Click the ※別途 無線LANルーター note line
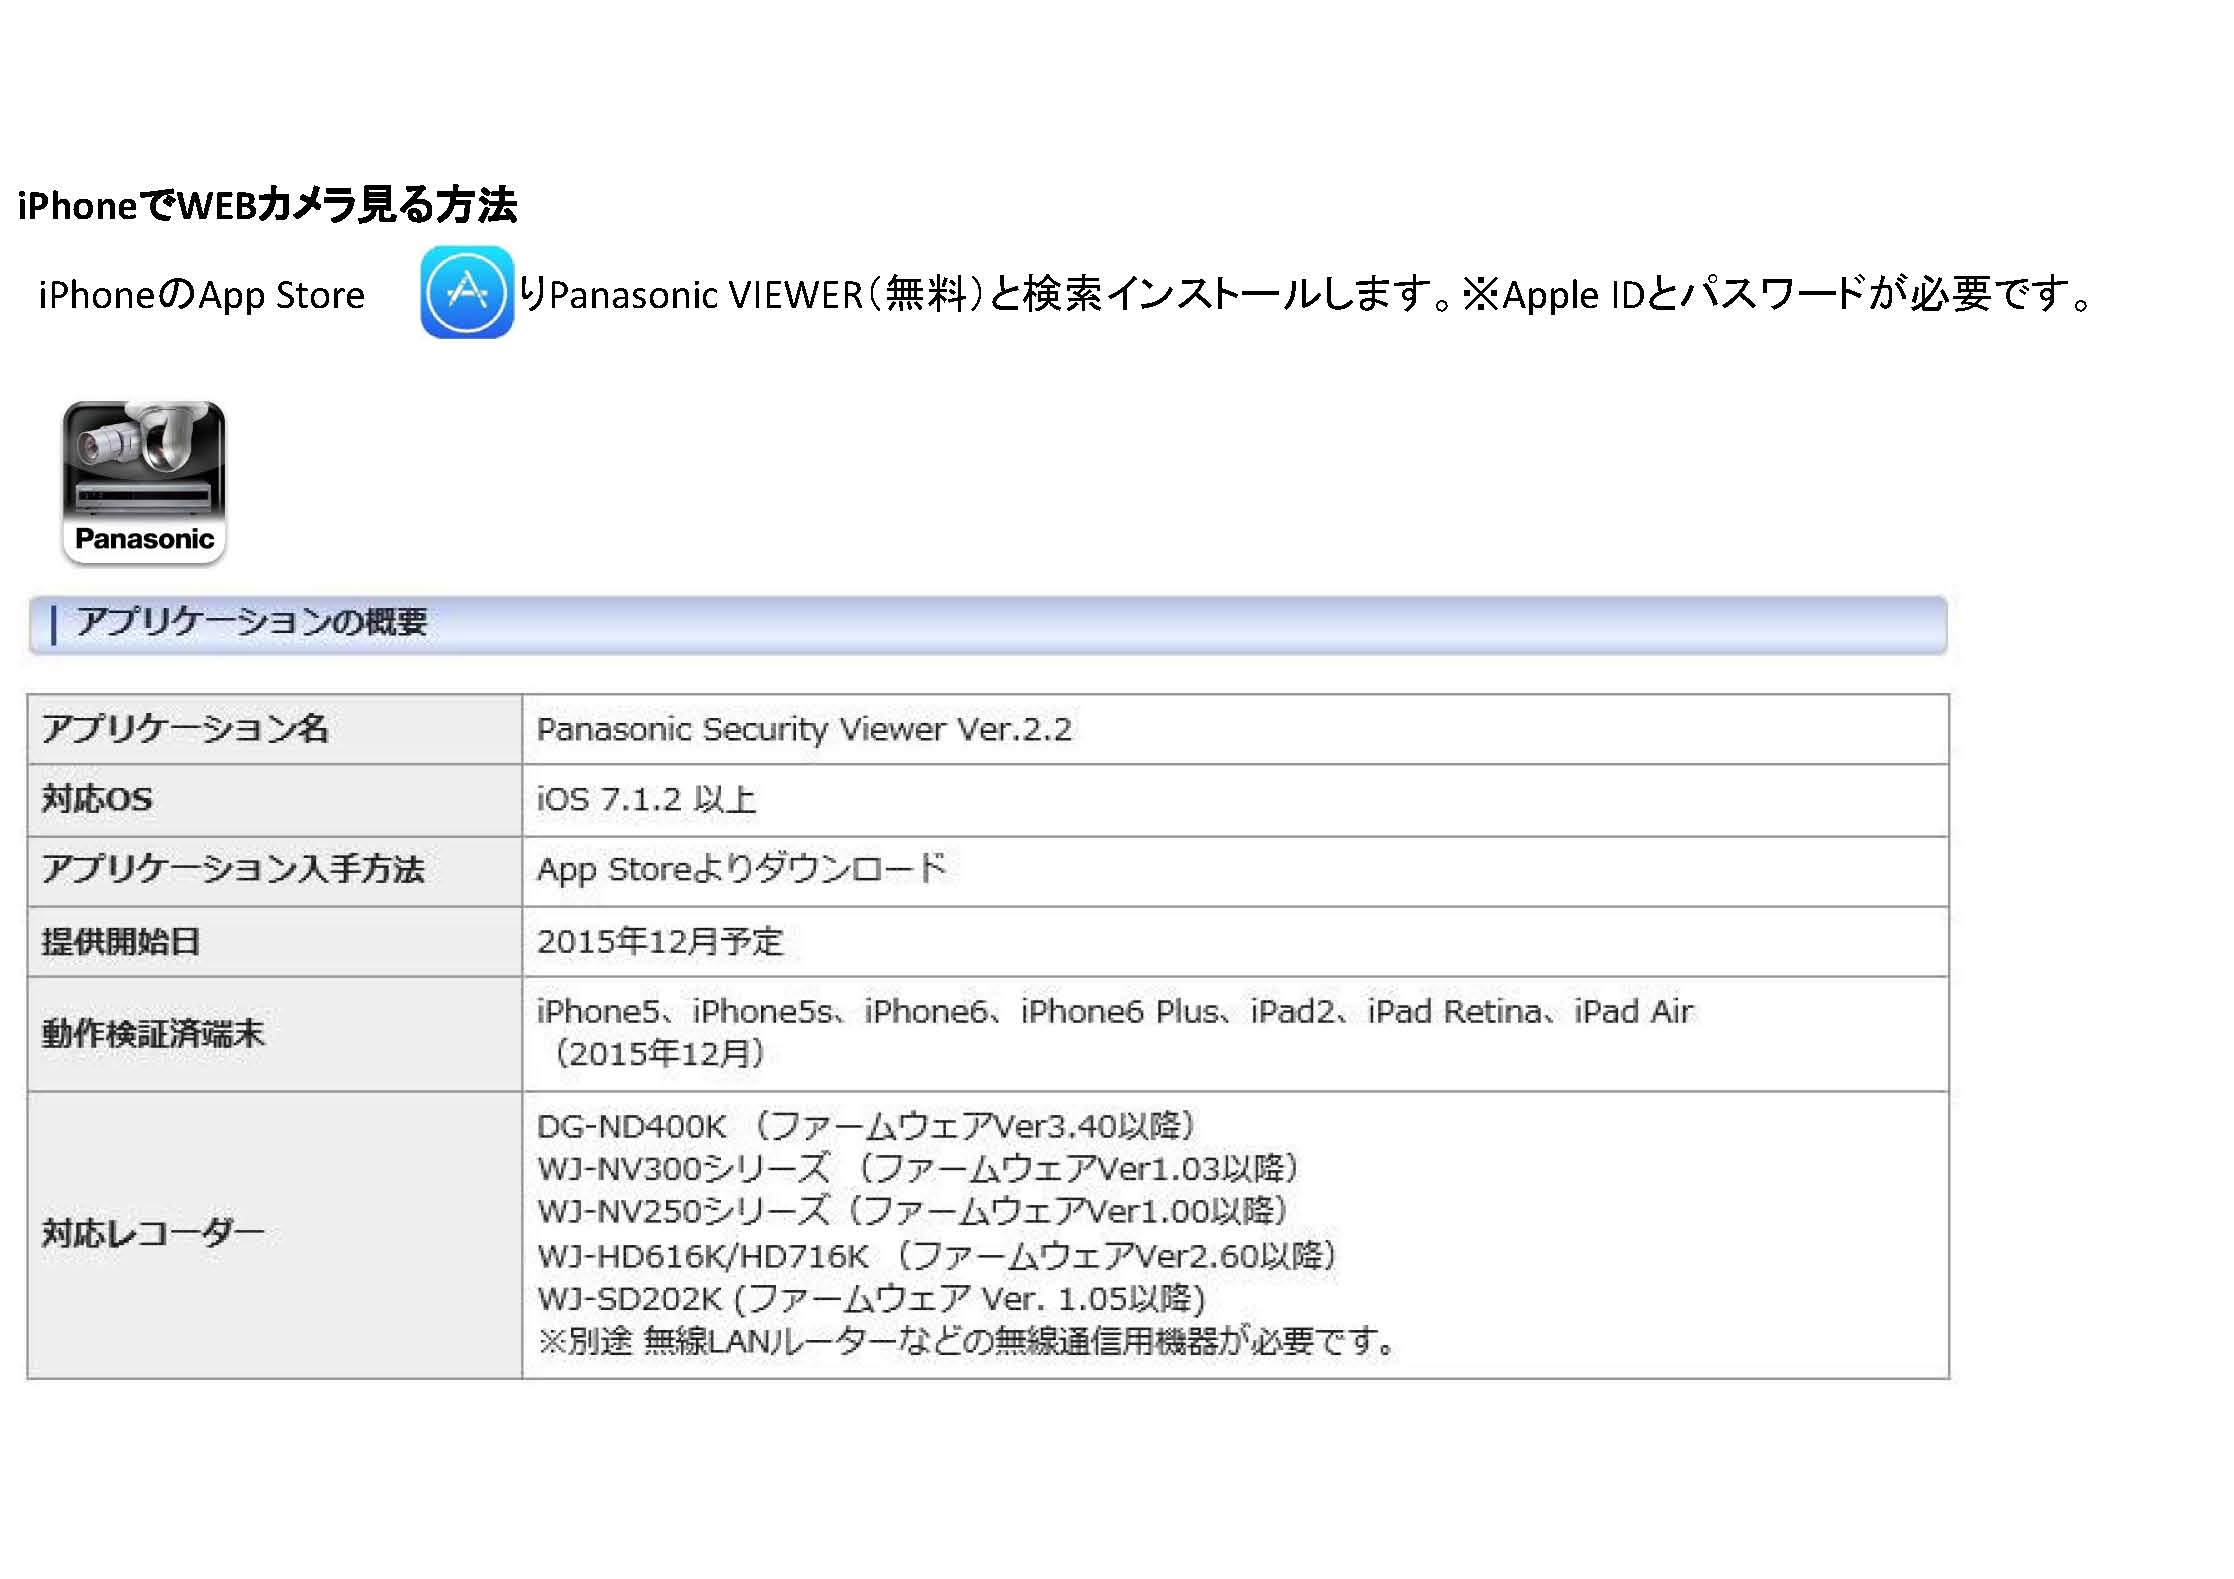 [966, 1341]
